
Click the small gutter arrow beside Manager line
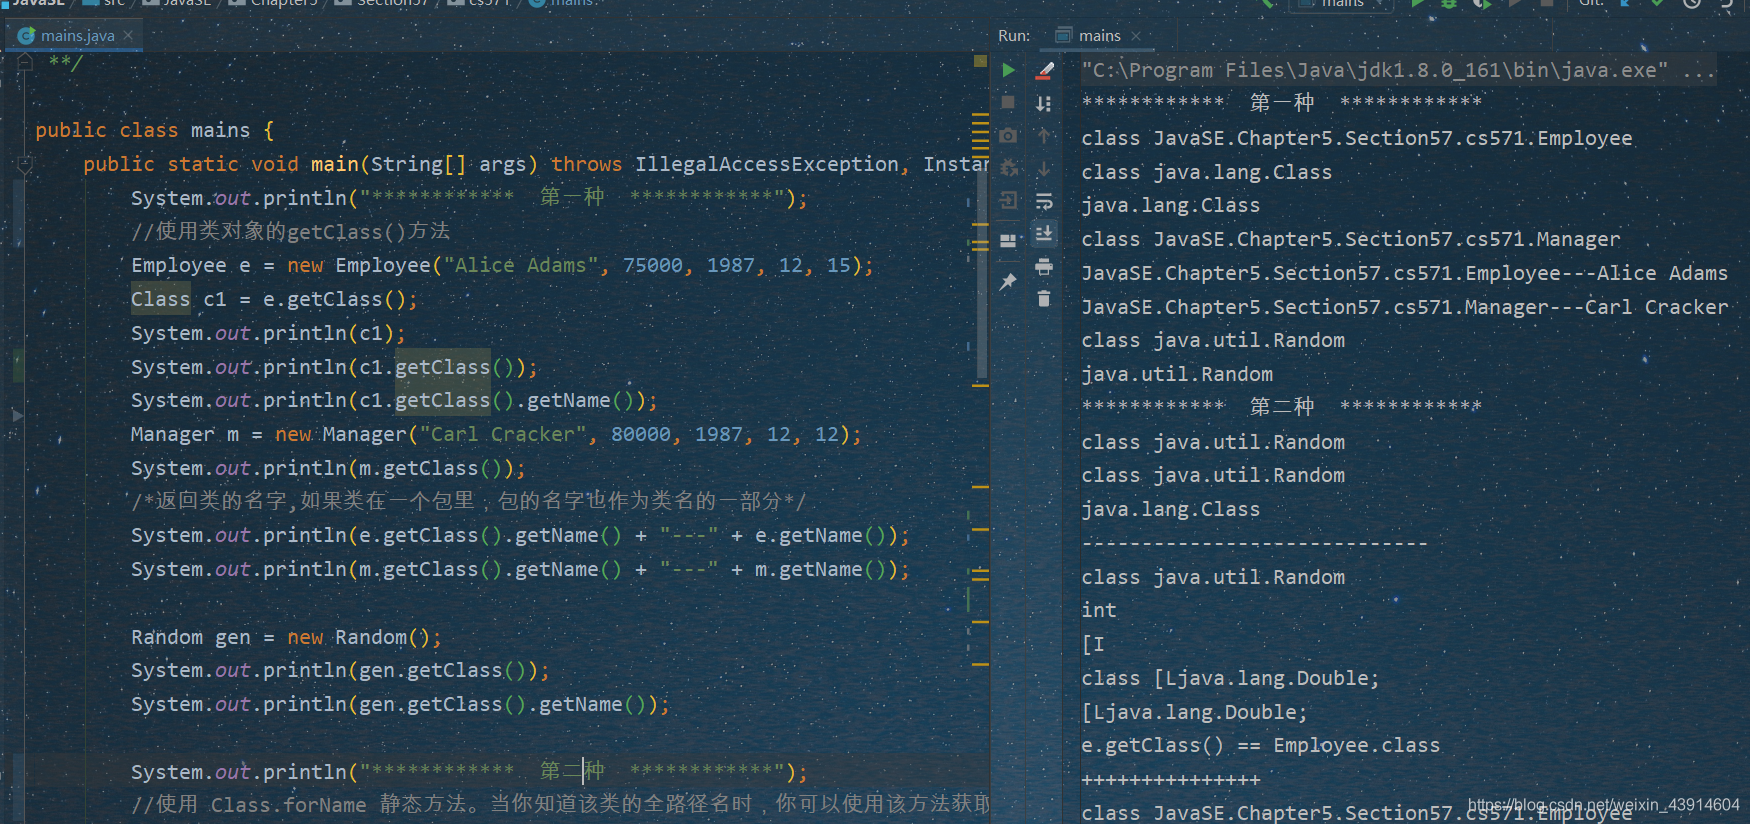pyautogui.click(x=17, y=414)
